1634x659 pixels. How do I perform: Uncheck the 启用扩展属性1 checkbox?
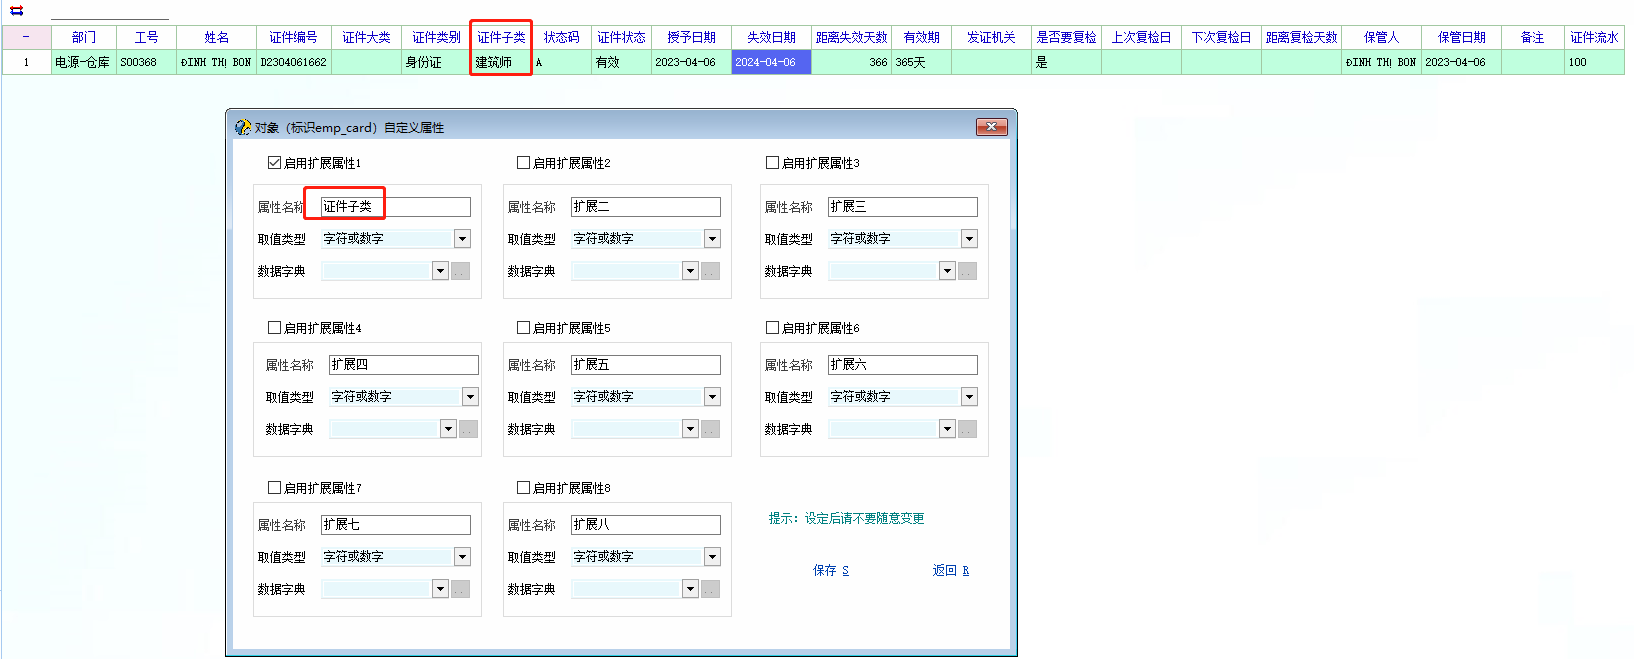tap(274, 162)
